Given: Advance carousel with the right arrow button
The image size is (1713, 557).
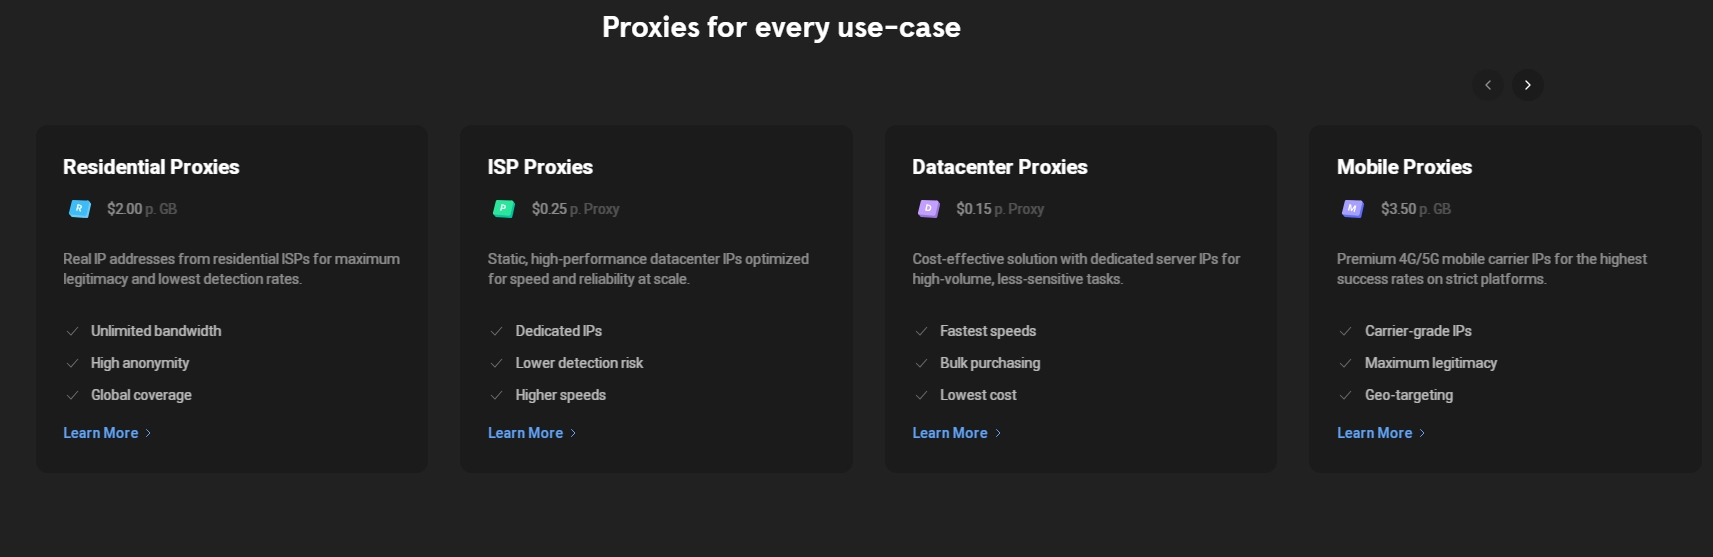Looking at the screenshot, I should (1528, 85).
